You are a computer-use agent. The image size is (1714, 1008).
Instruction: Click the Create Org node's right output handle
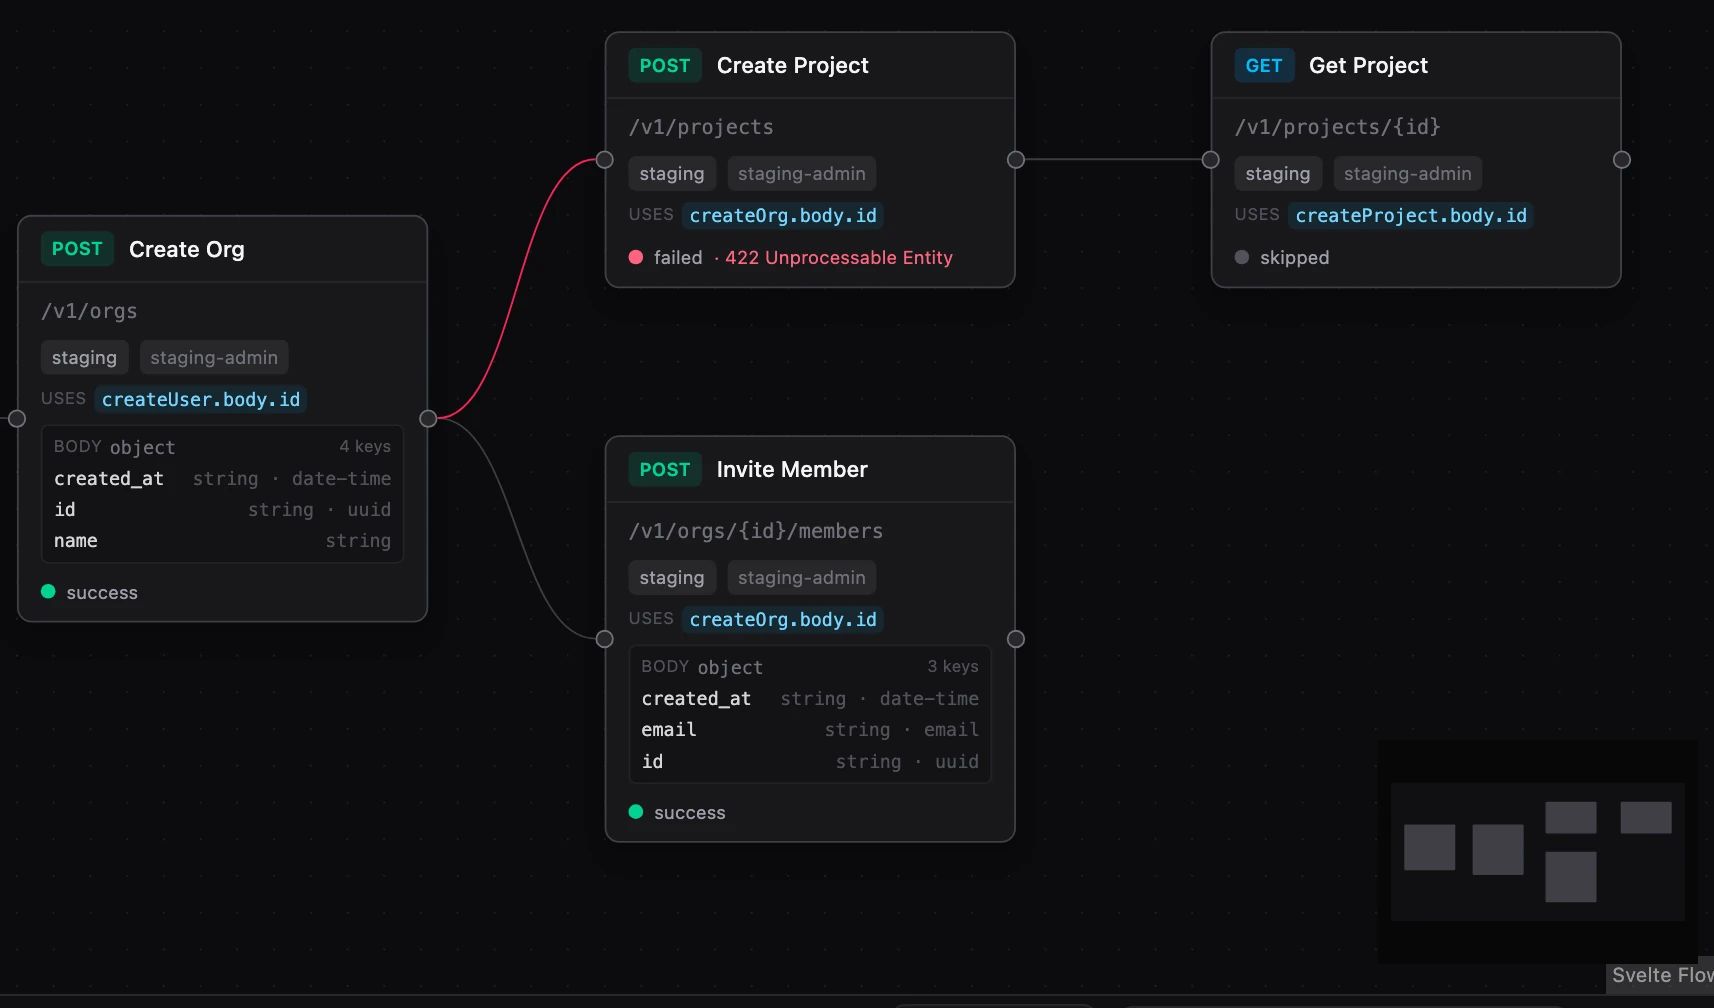click(x=428, y=419)
